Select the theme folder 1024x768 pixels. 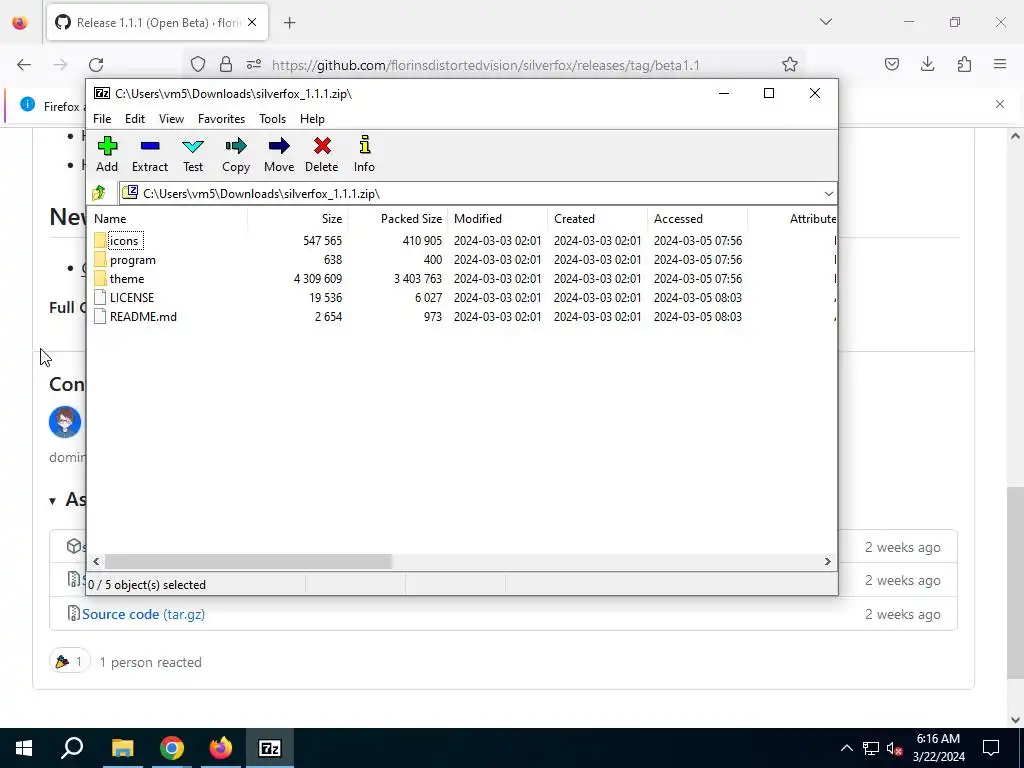[x=127, y=279]
